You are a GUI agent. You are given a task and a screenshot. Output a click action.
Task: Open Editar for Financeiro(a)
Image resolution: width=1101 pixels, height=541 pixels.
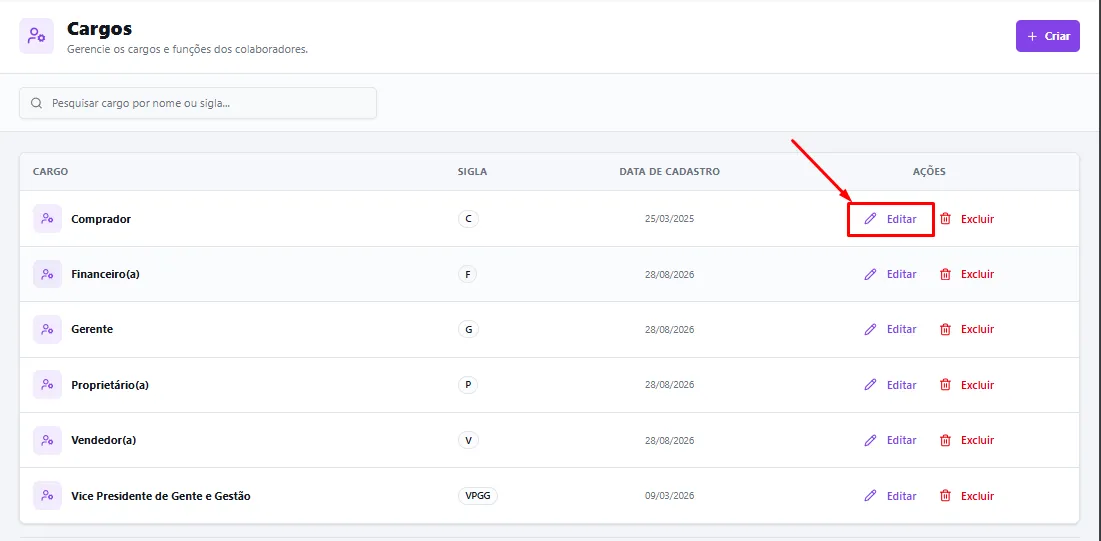902,274
